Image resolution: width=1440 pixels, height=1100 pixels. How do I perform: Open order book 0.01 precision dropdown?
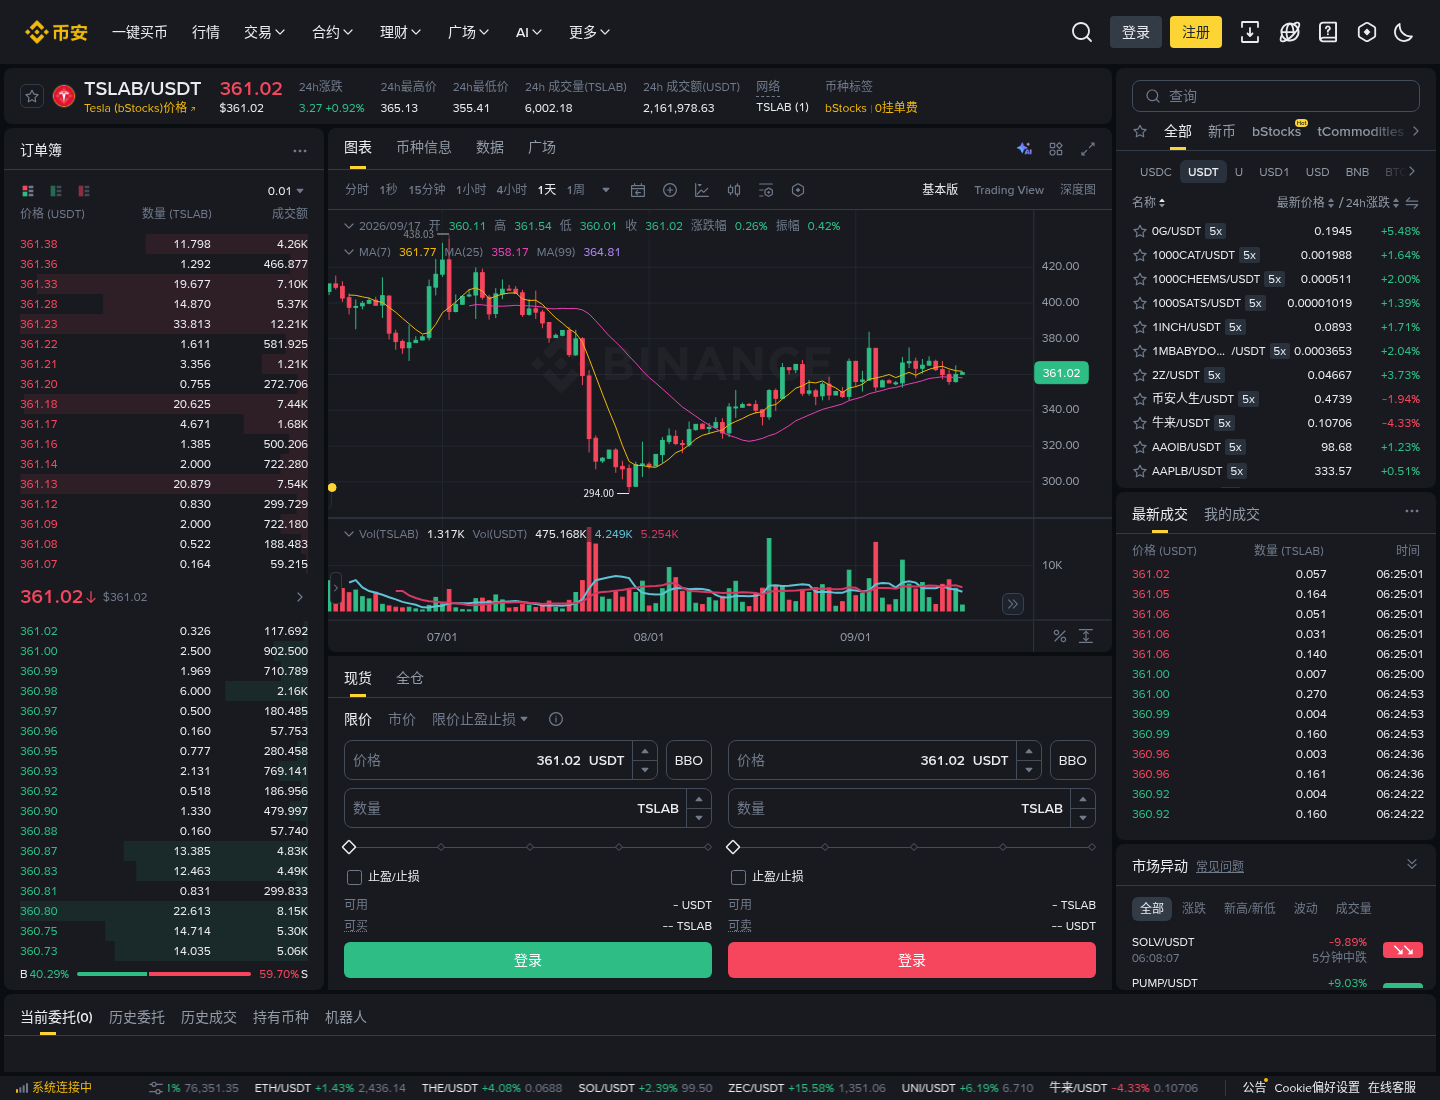point(286,191)
